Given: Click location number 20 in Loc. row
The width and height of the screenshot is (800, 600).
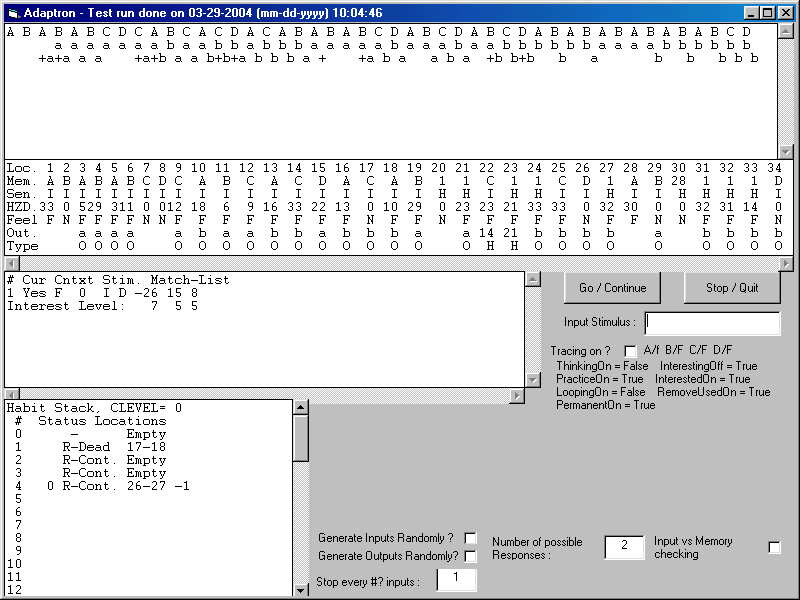Looking at the screenshot, I should pos(438,168).
